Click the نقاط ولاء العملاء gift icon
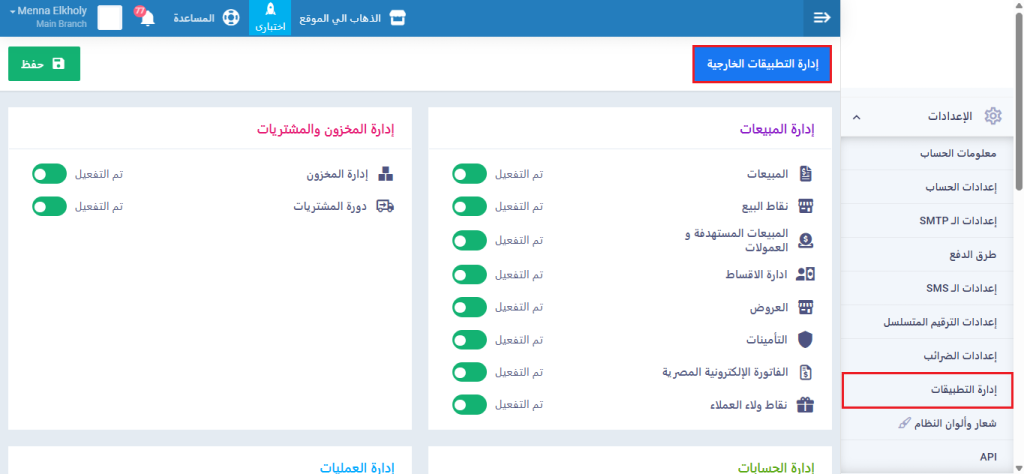1024x474 pixels. (x=805, y=405)
